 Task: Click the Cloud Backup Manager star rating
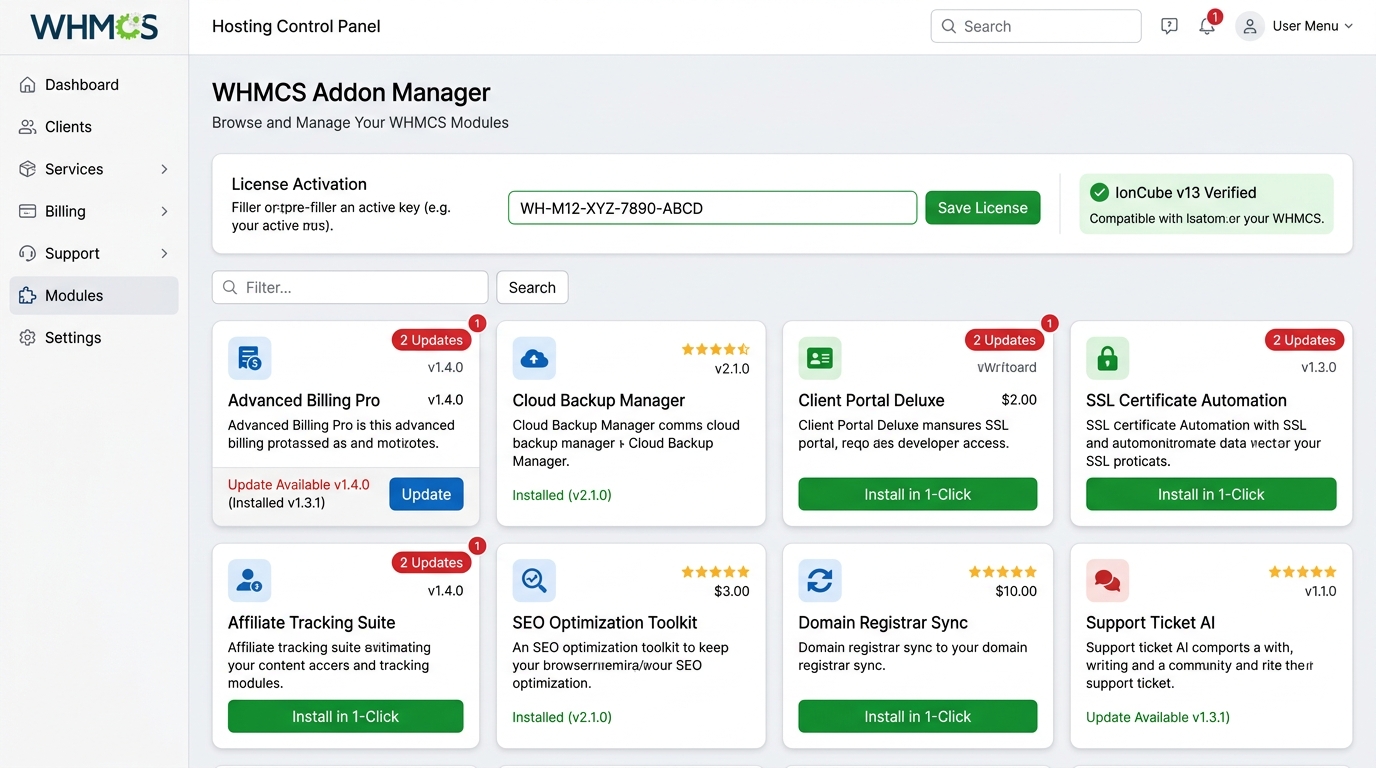715,349
